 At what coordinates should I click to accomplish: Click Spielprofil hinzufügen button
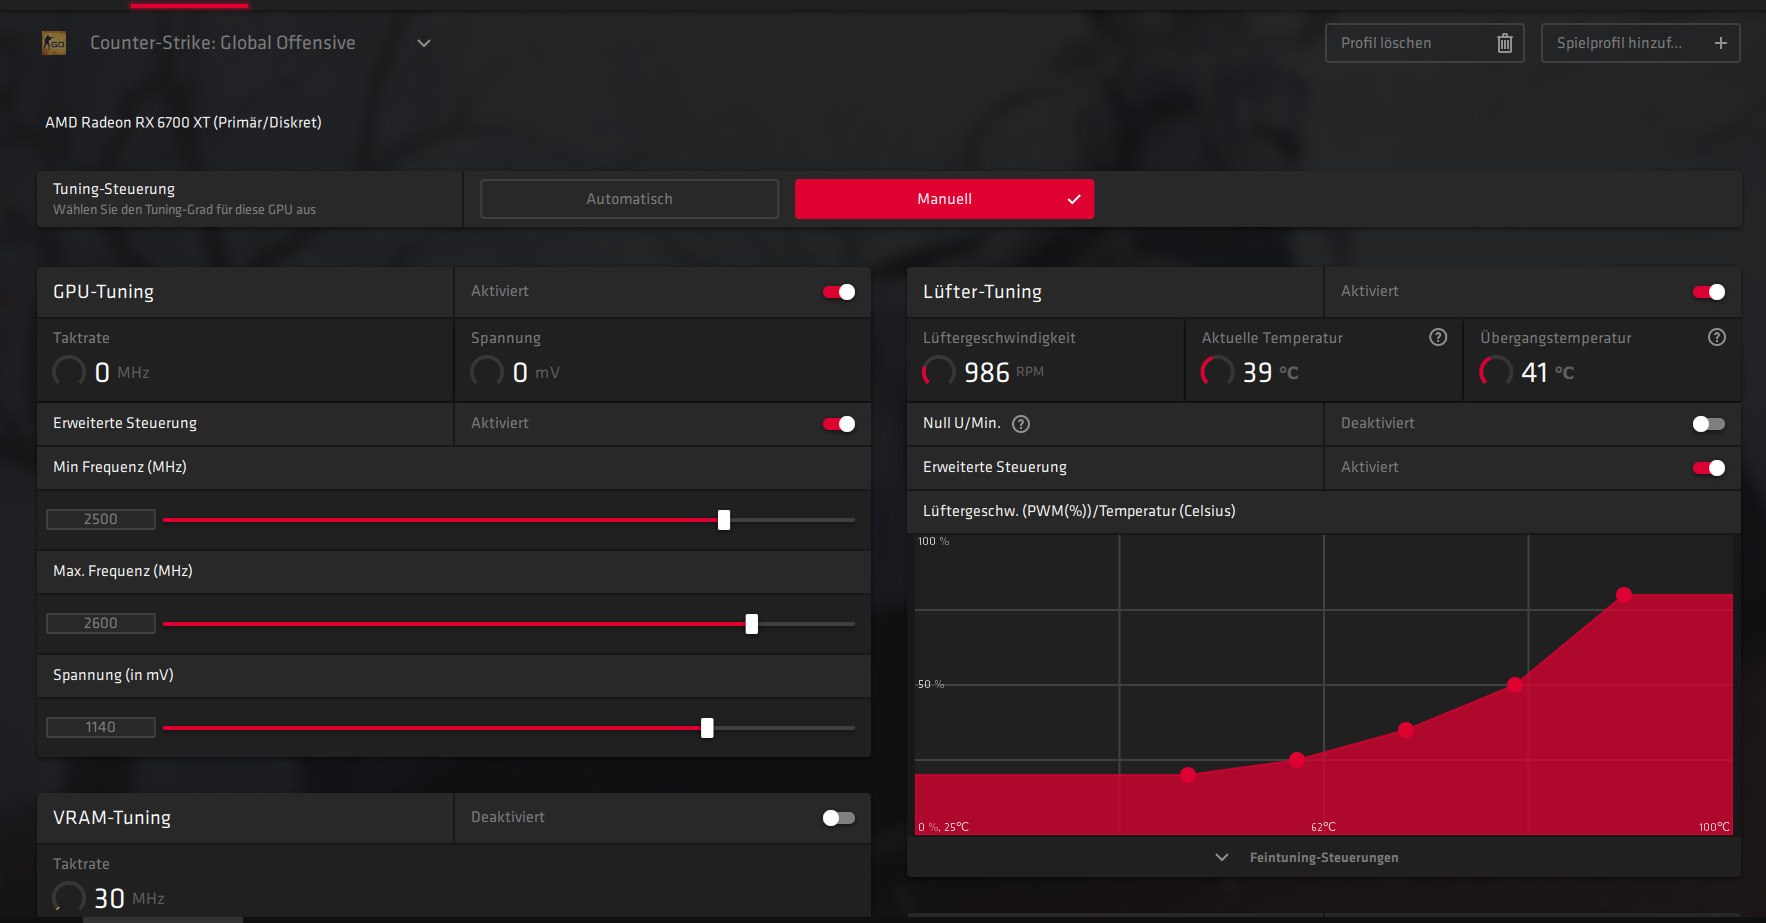pyautogui.click(x=1641, y=43)
